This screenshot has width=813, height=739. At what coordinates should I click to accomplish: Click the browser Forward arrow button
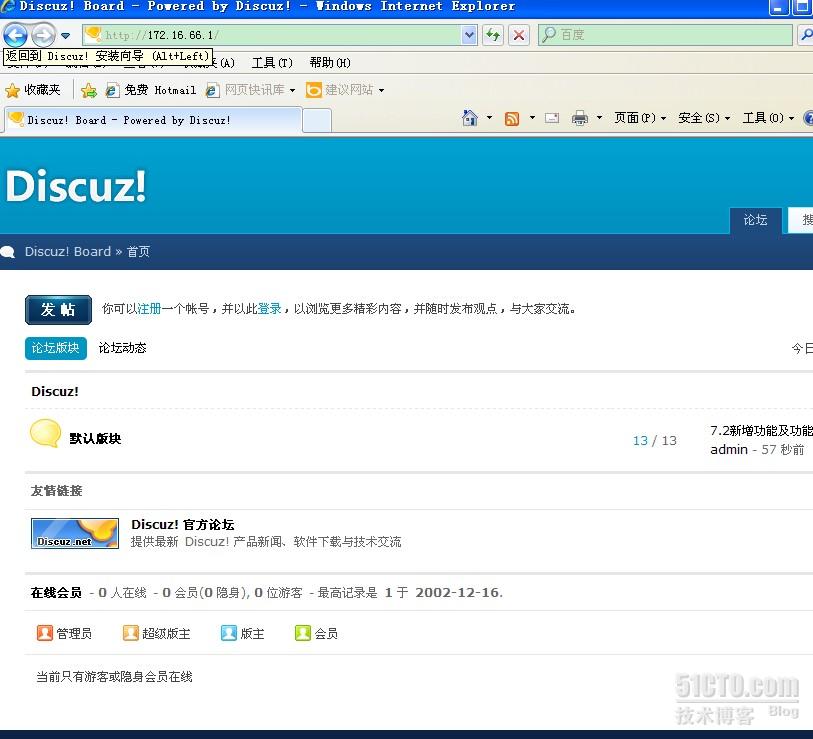coord(43,35)
